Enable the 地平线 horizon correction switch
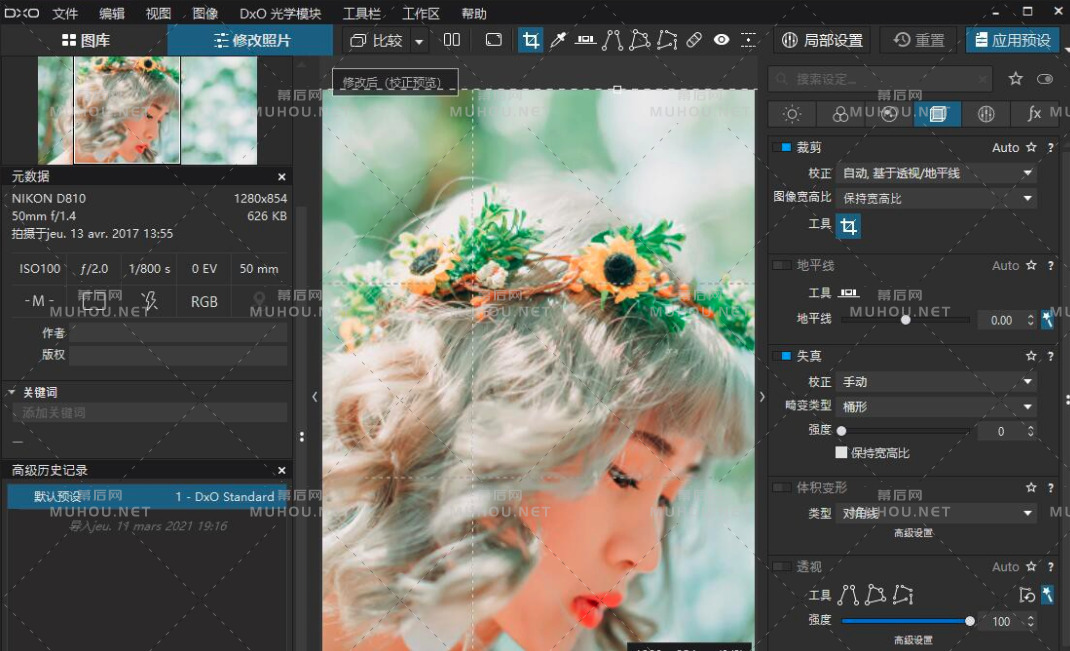The width and height of the screenshot is (1070, 651). pos(781,265)
